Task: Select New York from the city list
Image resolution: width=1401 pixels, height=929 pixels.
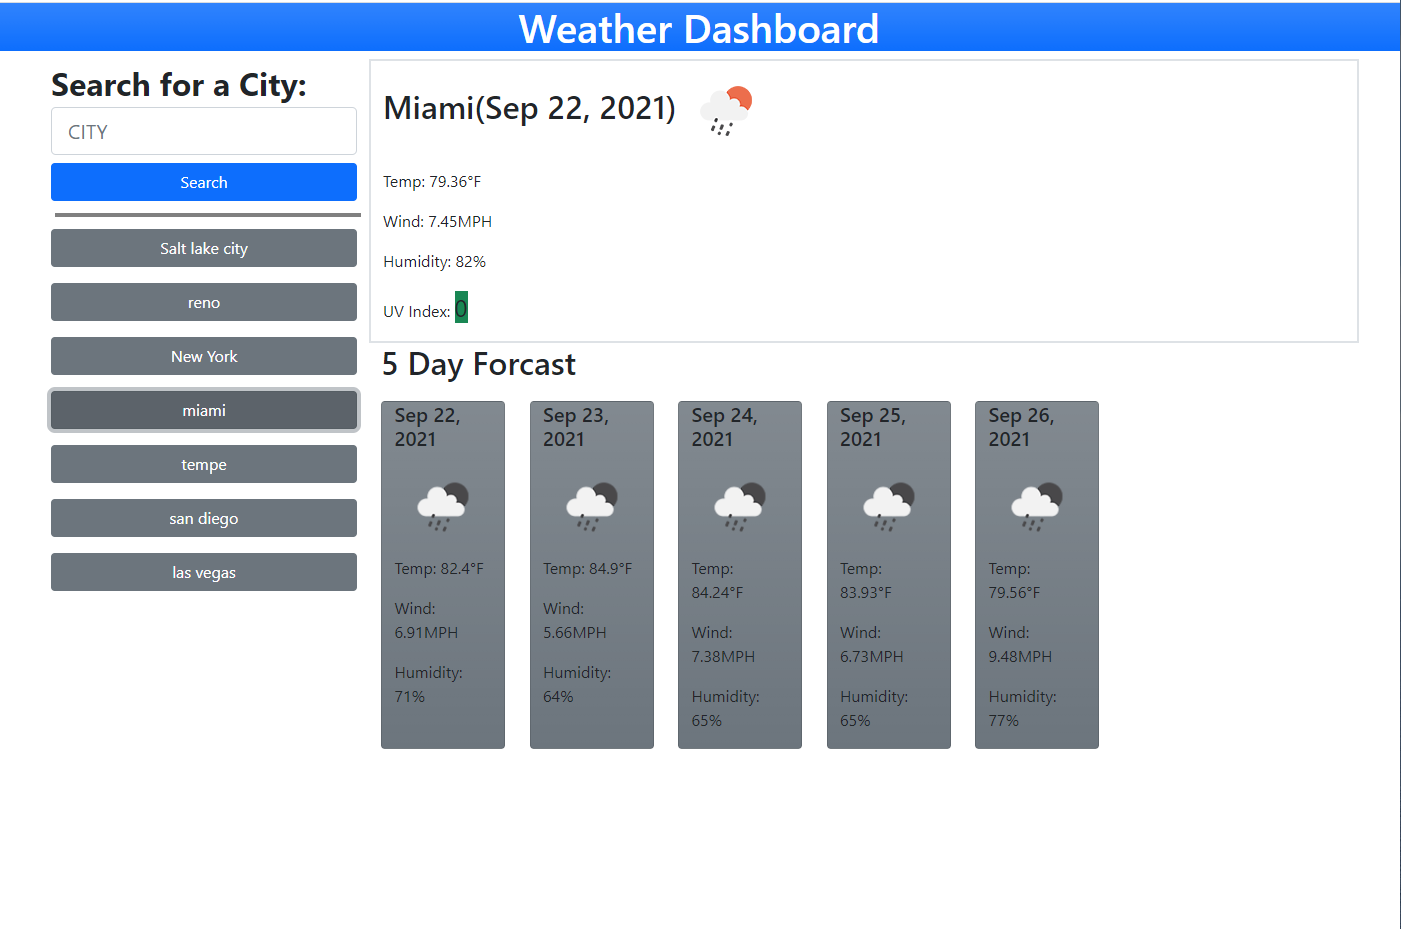Action: [x=203, y=356]
